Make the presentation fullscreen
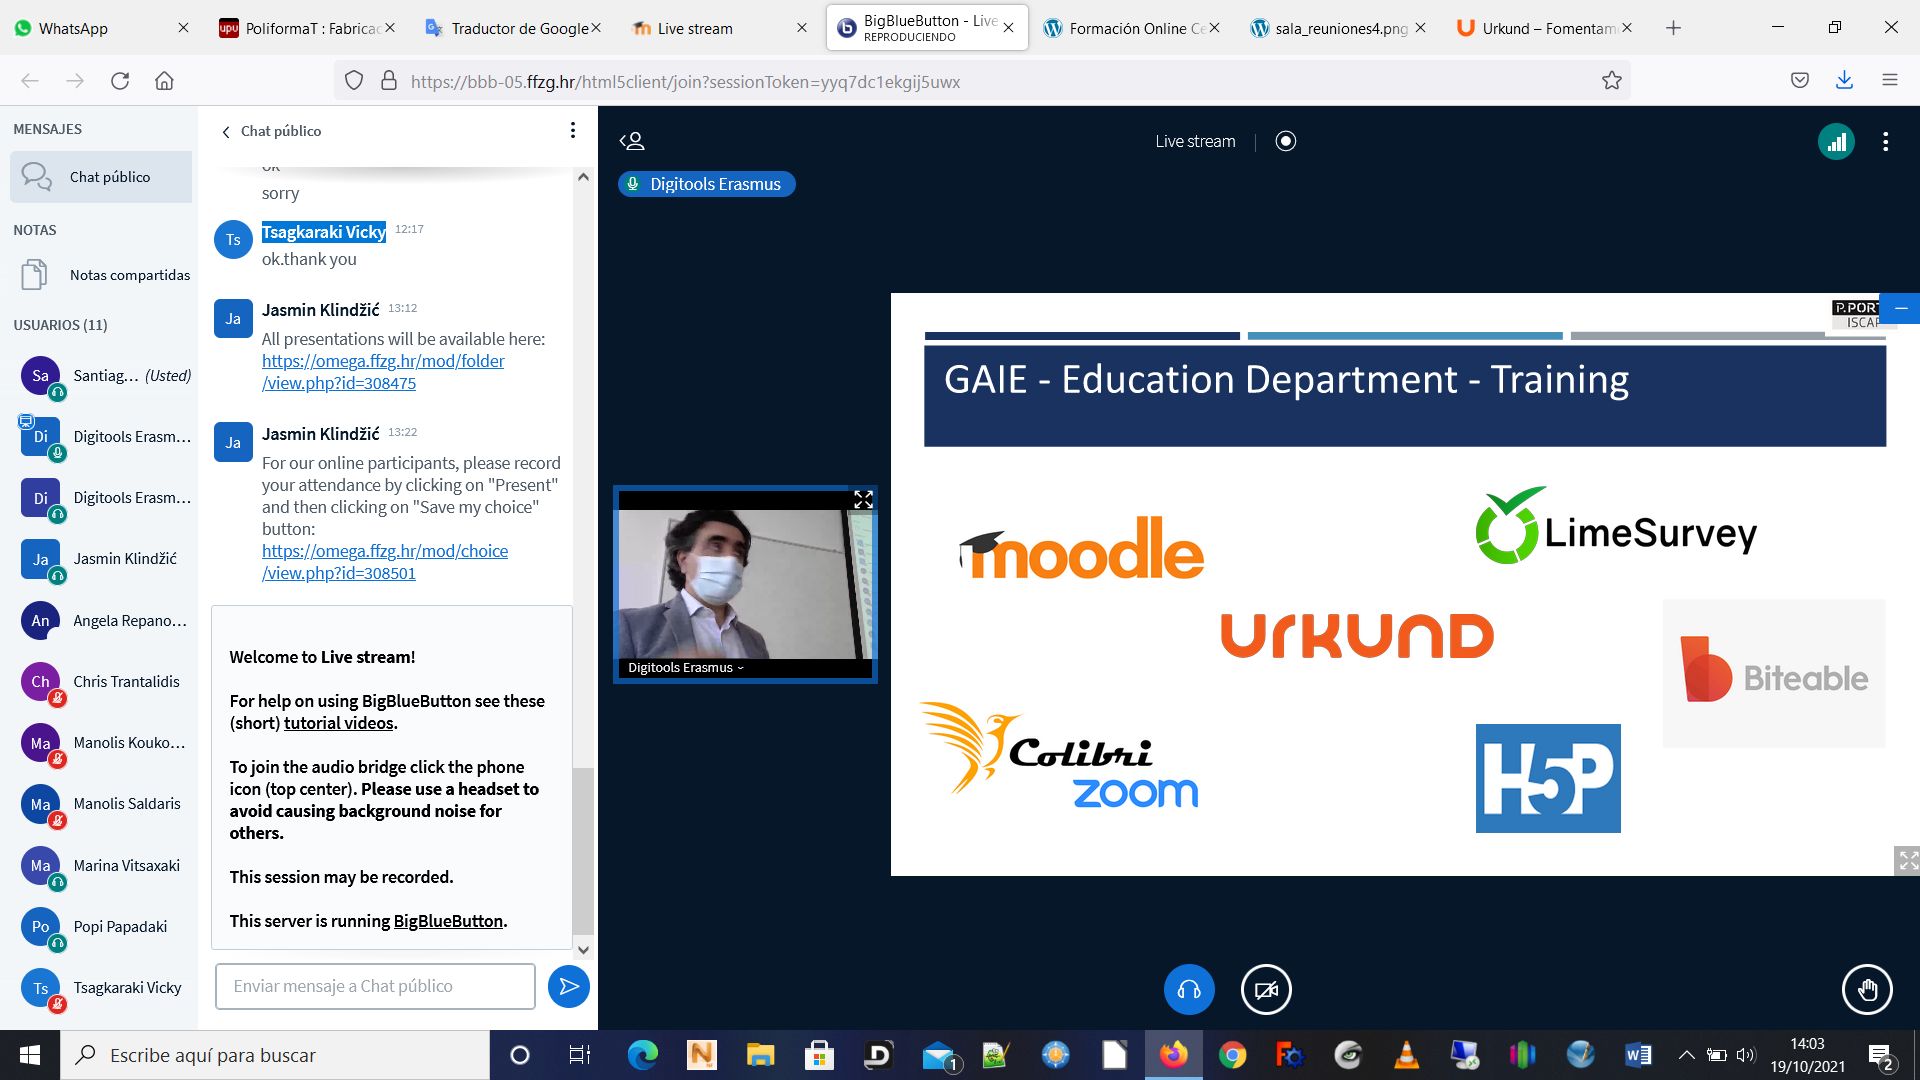 point(1907,860)
